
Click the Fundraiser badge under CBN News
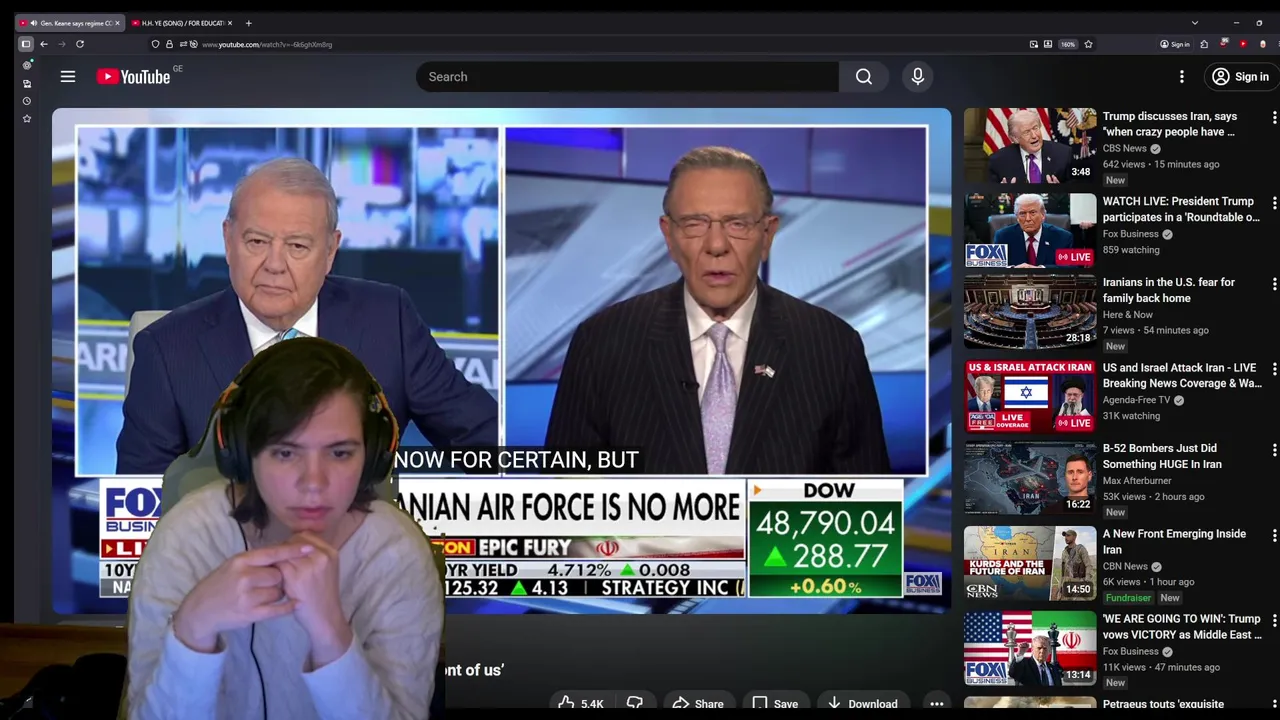pyautogui.click(x=1128, y=598)
